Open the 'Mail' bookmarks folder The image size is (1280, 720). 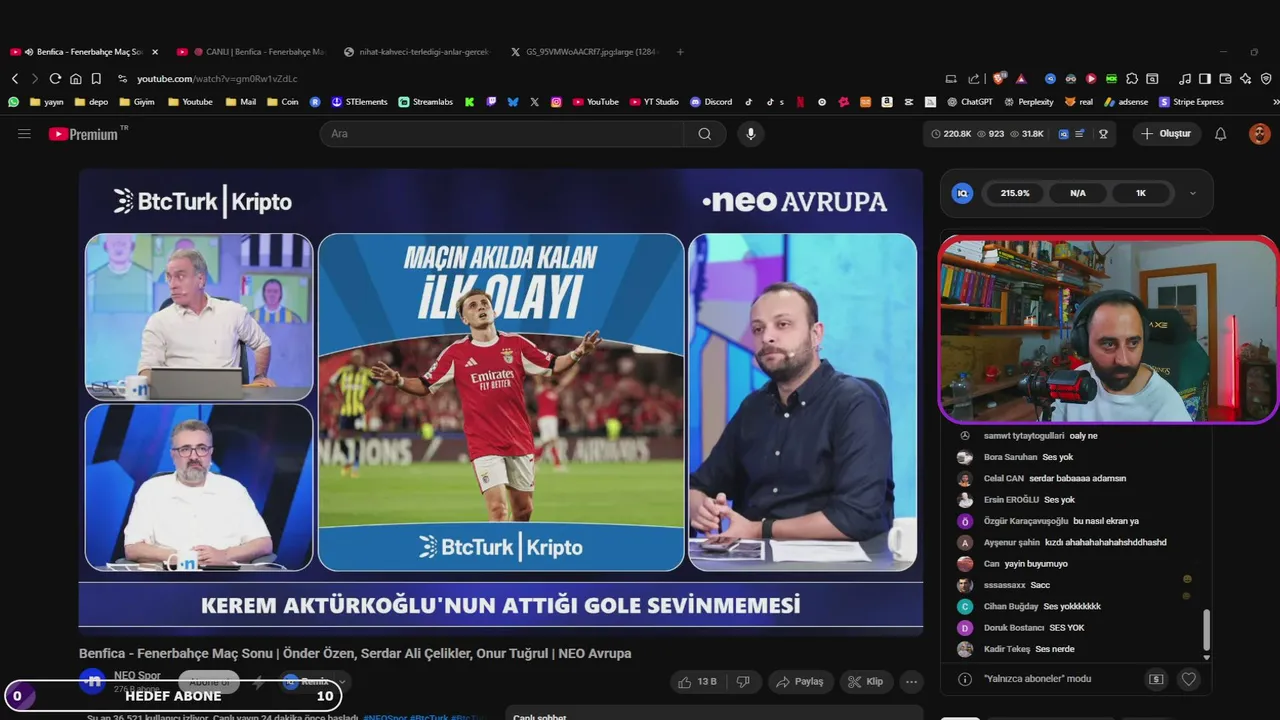pos(241,102)
